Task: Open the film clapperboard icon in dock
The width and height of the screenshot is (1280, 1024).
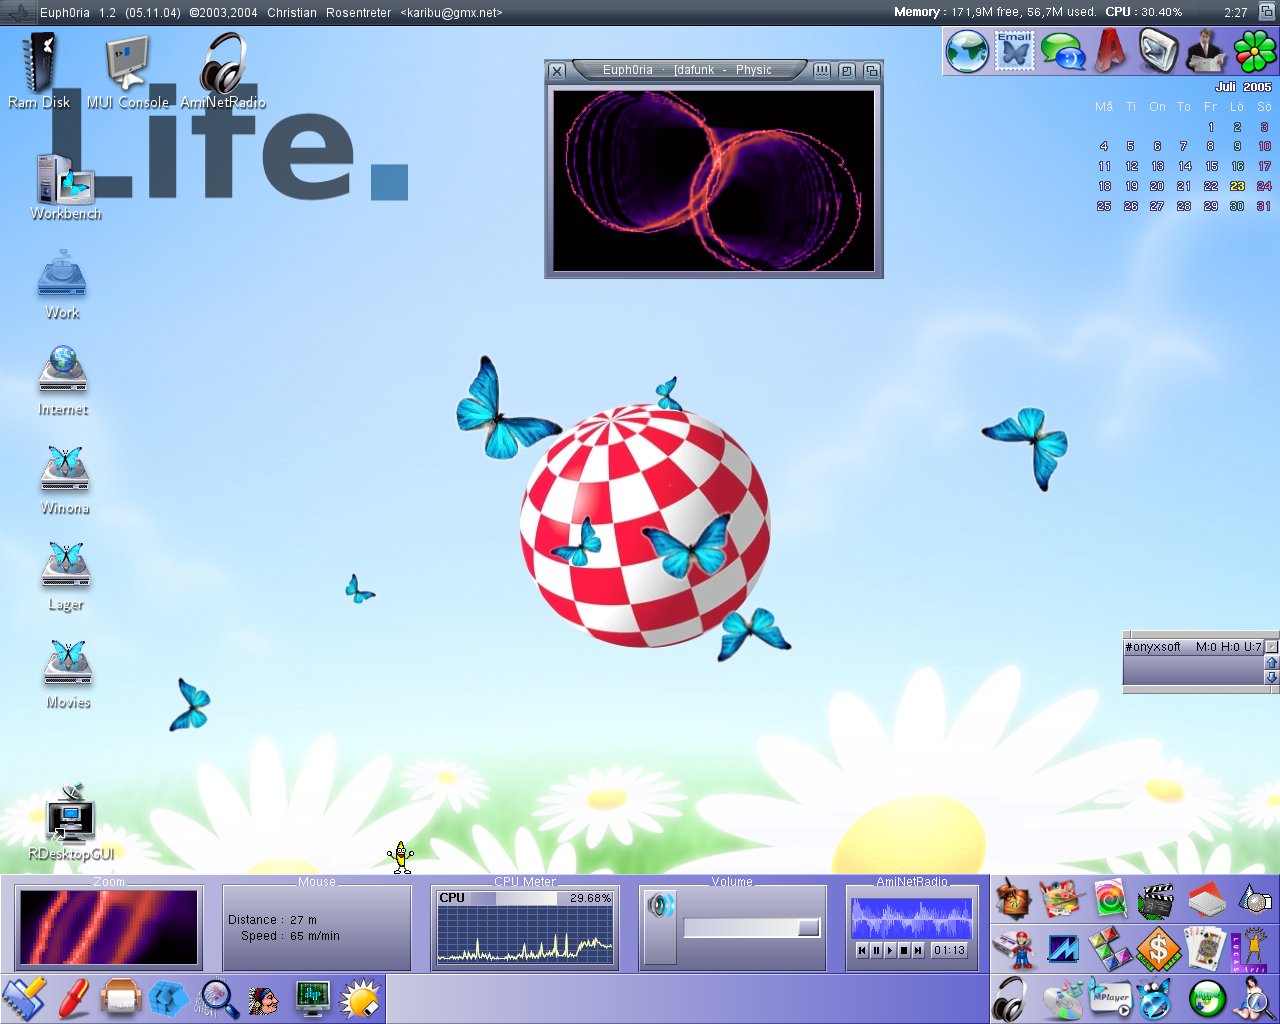Action: 1157,900
